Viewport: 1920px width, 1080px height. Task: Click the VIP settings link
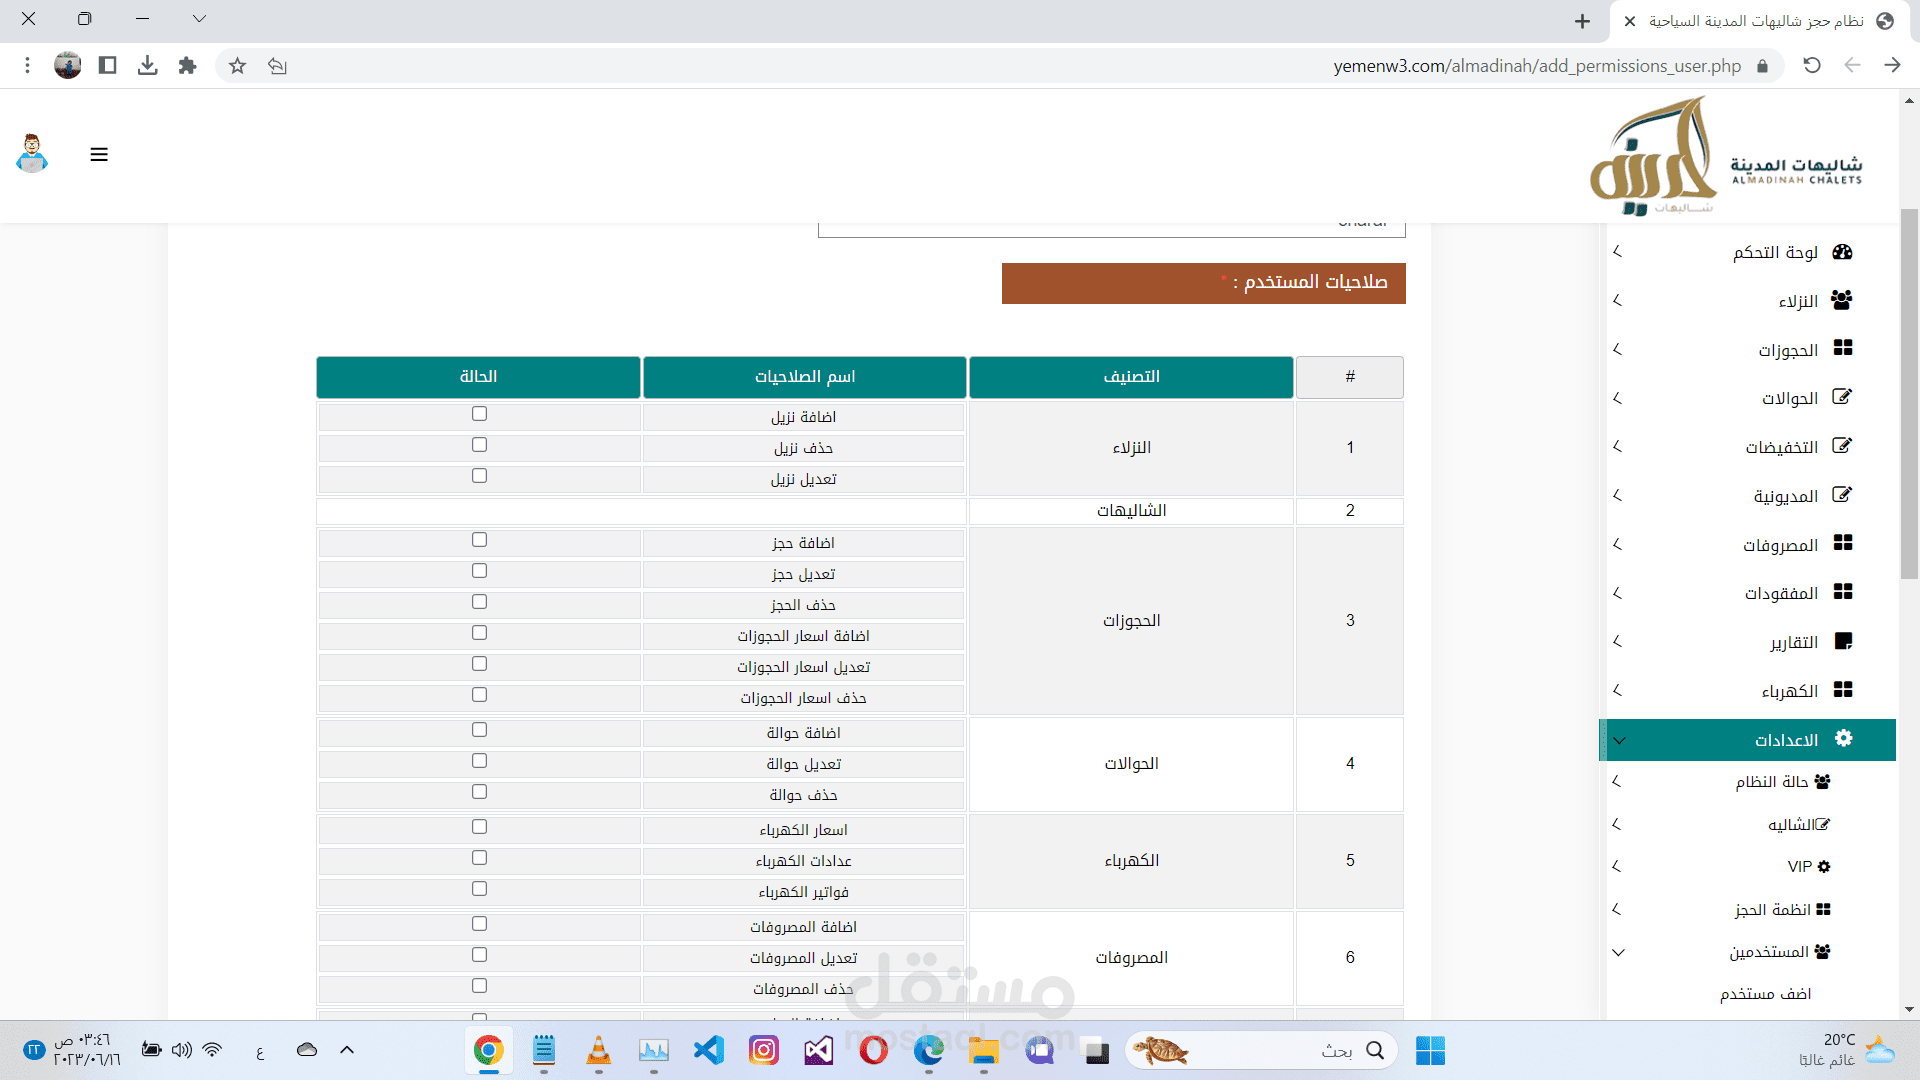point(1799,867)
